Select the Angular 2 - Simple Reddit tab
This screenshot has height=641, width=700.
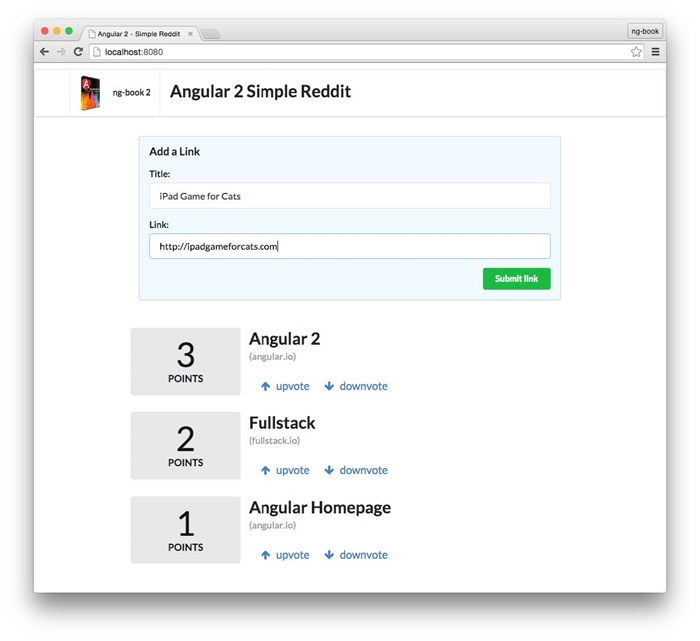138,34
